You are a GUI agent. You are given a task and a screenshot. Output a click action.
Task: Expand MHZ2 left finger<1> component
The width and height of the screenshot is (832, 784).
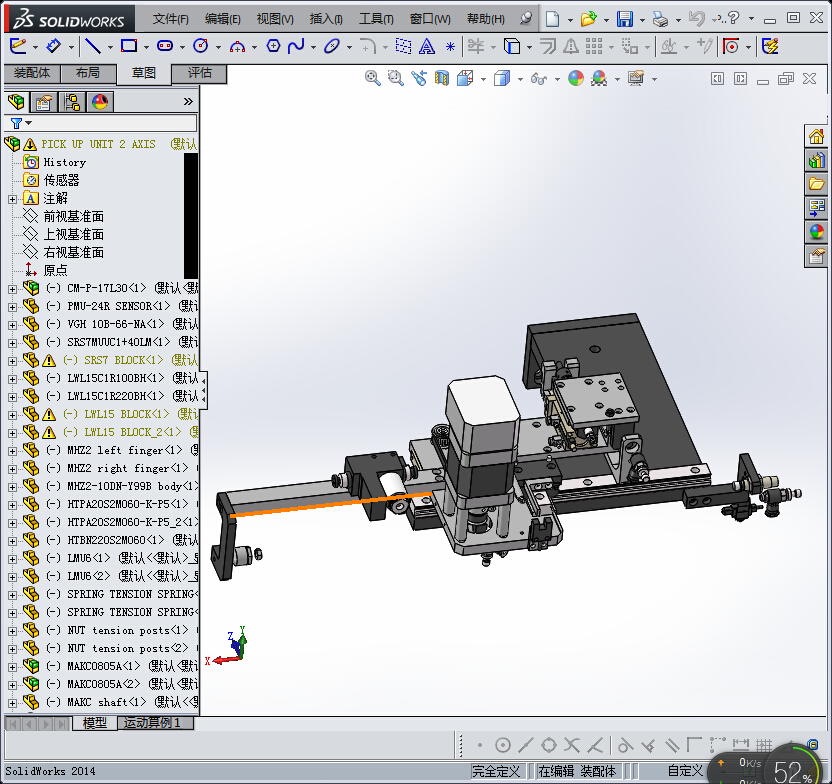12,451
